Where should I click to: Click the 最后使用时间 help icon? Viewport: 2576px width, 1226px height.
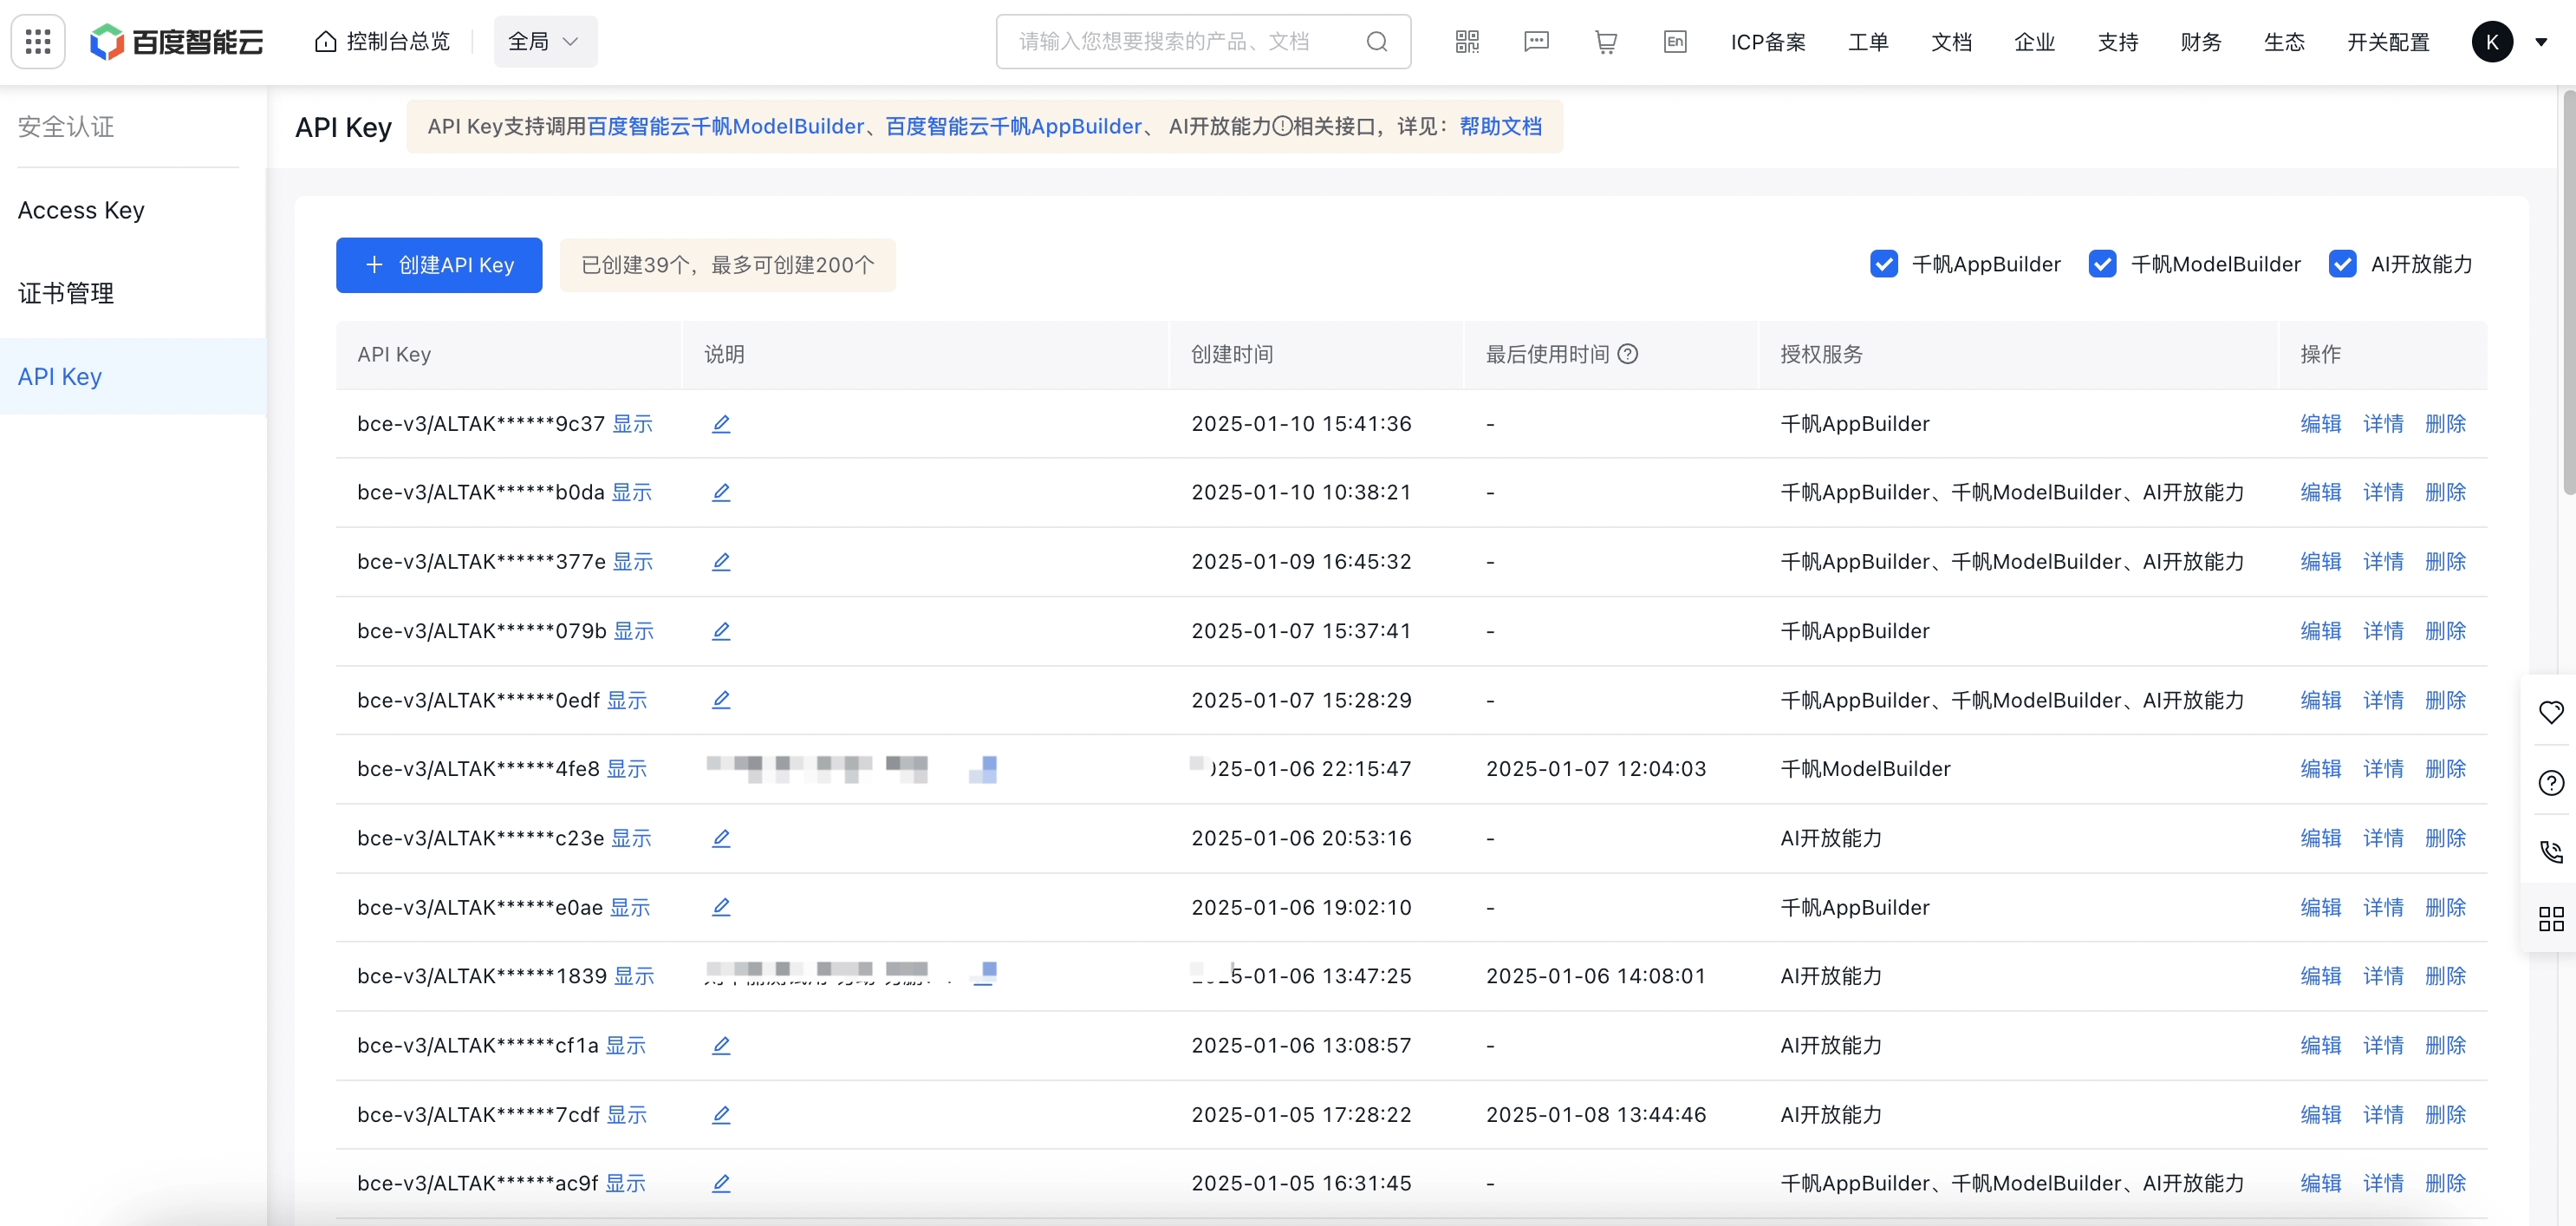tap(1628, 354)
